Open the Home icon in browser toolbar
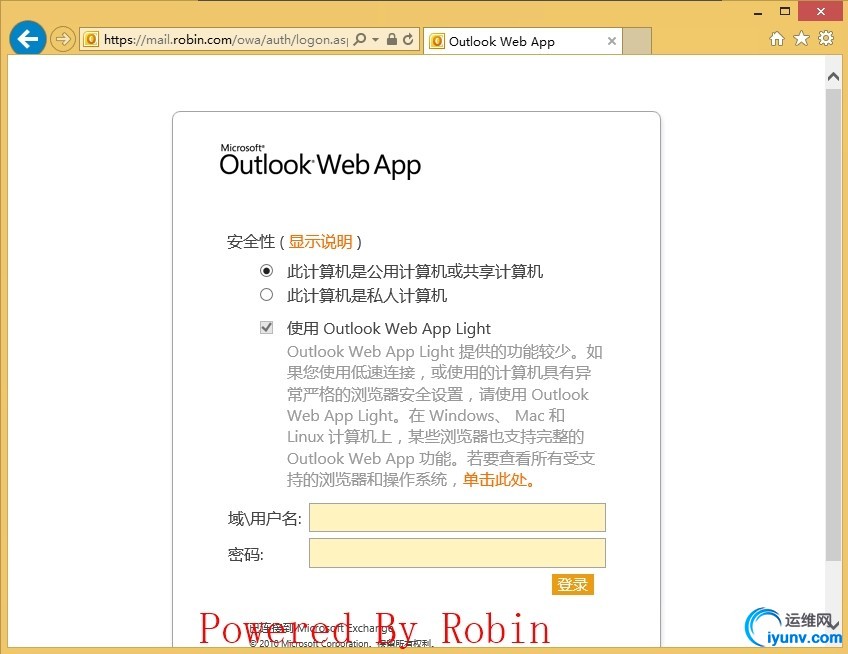 [x=777, y=38]
